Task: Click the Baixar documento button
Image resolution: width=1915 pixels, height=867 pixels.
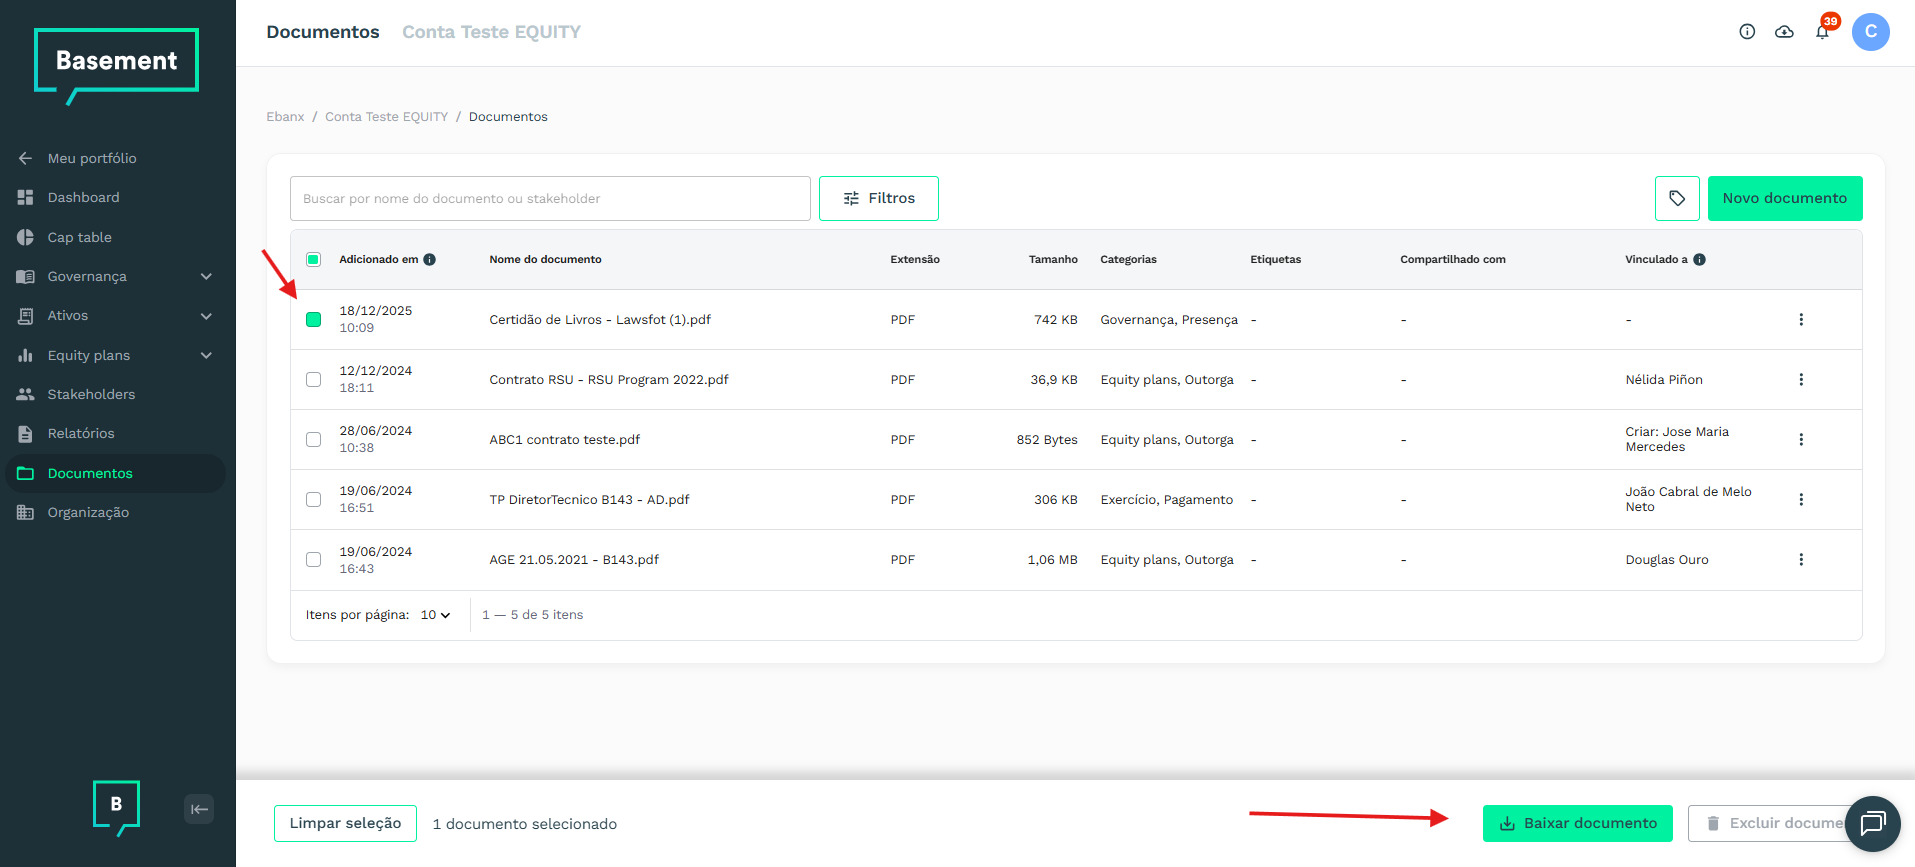Action: coord(1577,823)
